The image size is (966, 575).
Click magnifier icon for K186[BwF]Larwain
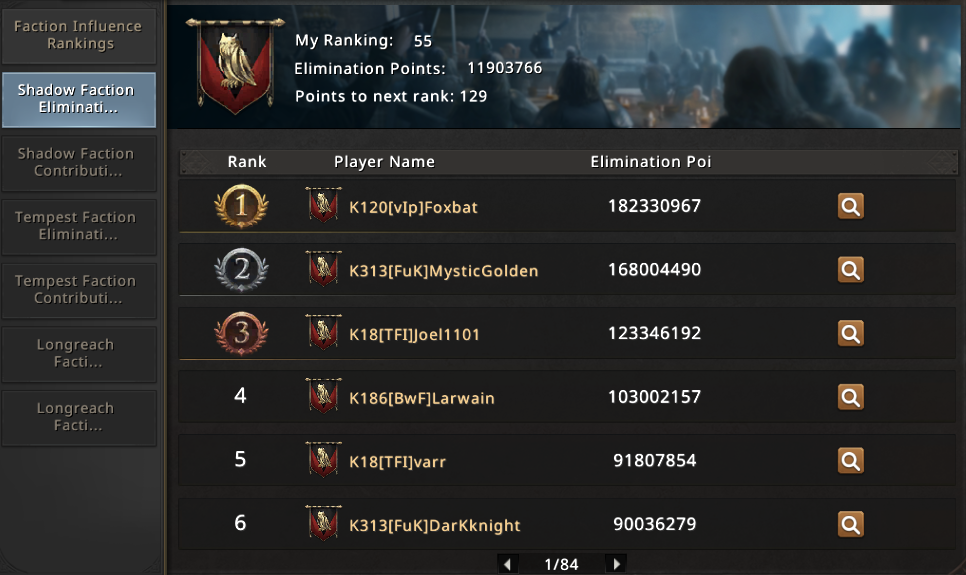coord(851,398)
